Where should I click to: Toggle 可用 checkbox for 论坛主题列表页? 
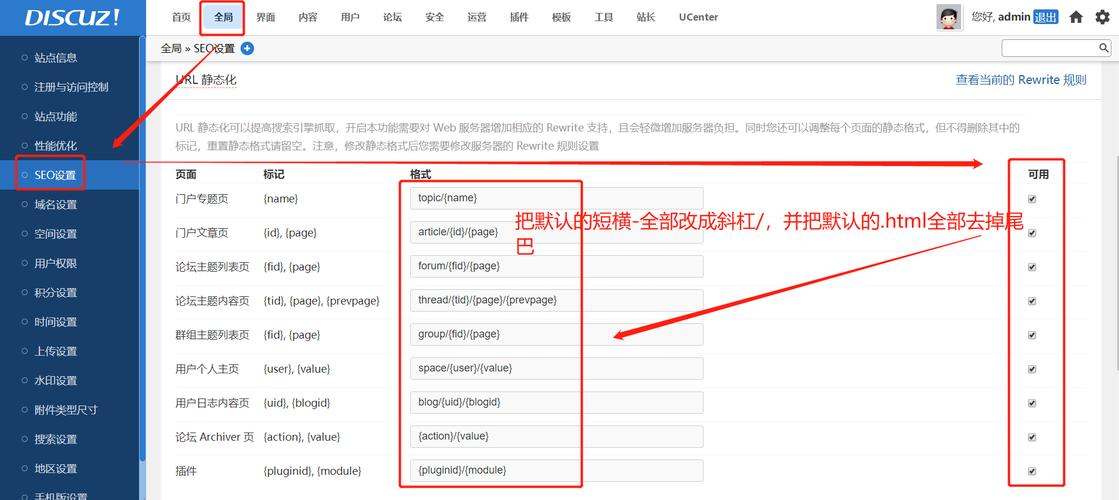tap(1032, 267)
